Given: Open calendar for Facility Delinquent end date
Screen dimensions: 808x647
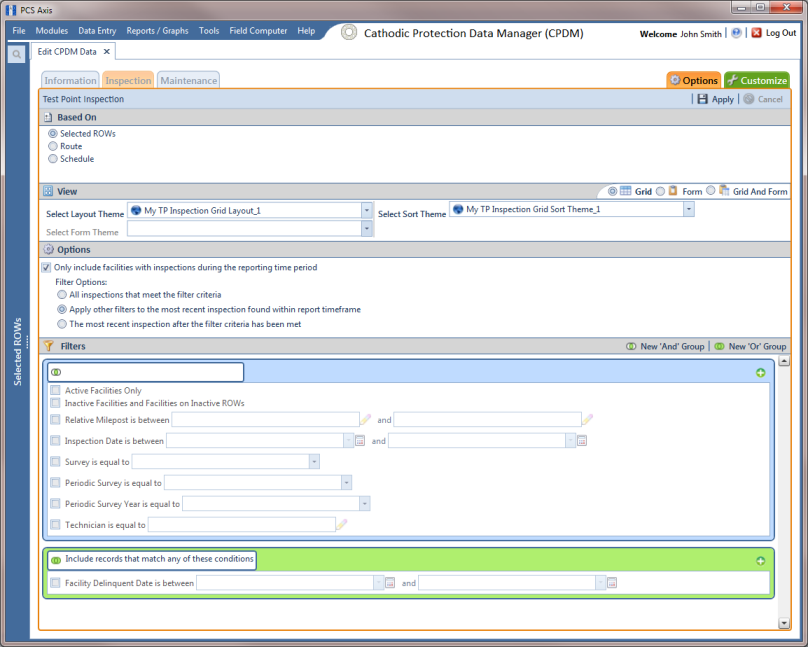Looking at the screenshot, I should tap(612, 583).
